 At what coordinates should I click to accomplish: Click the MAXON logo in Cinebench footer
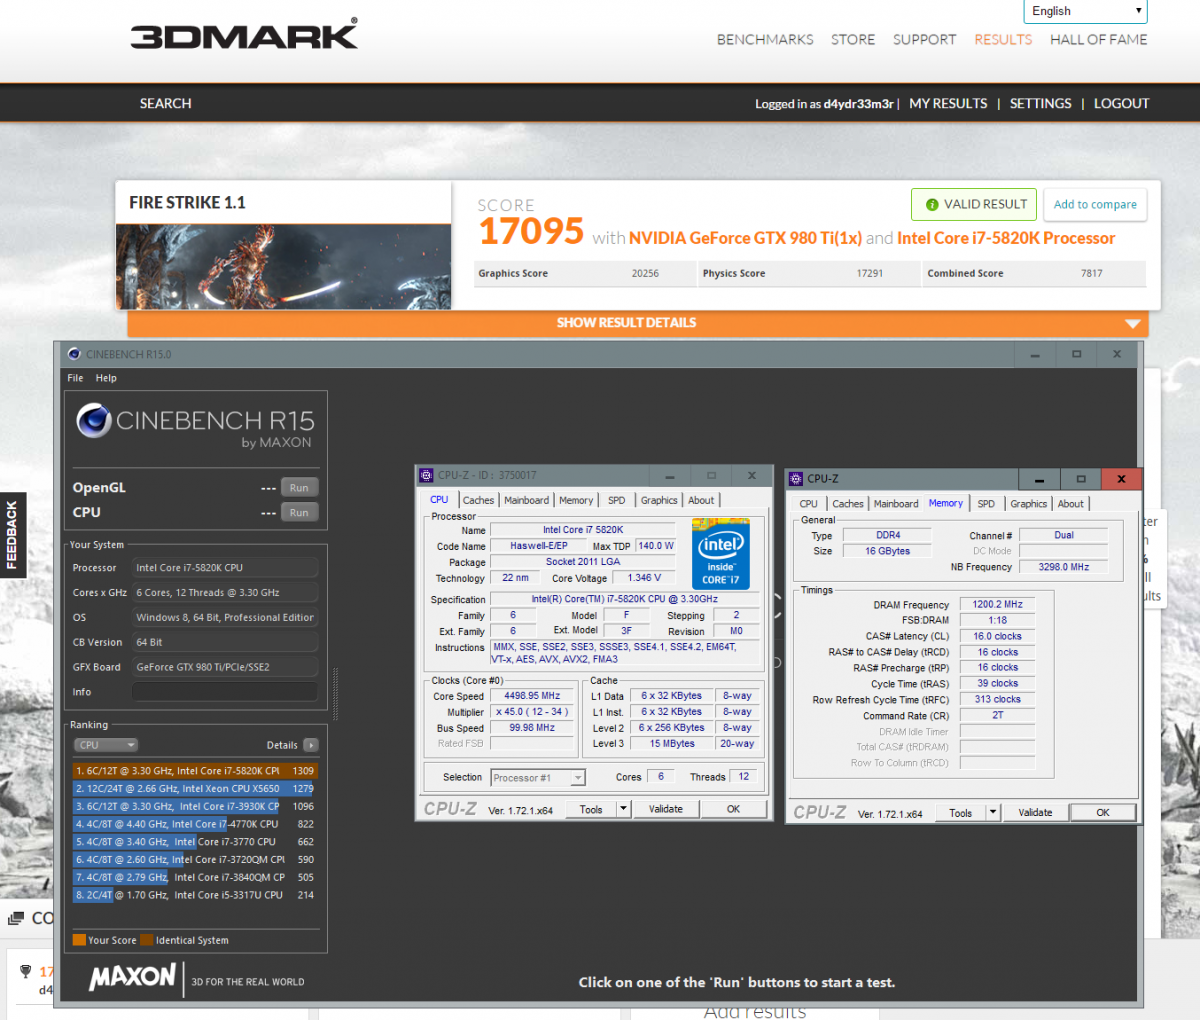pos(132,977)
